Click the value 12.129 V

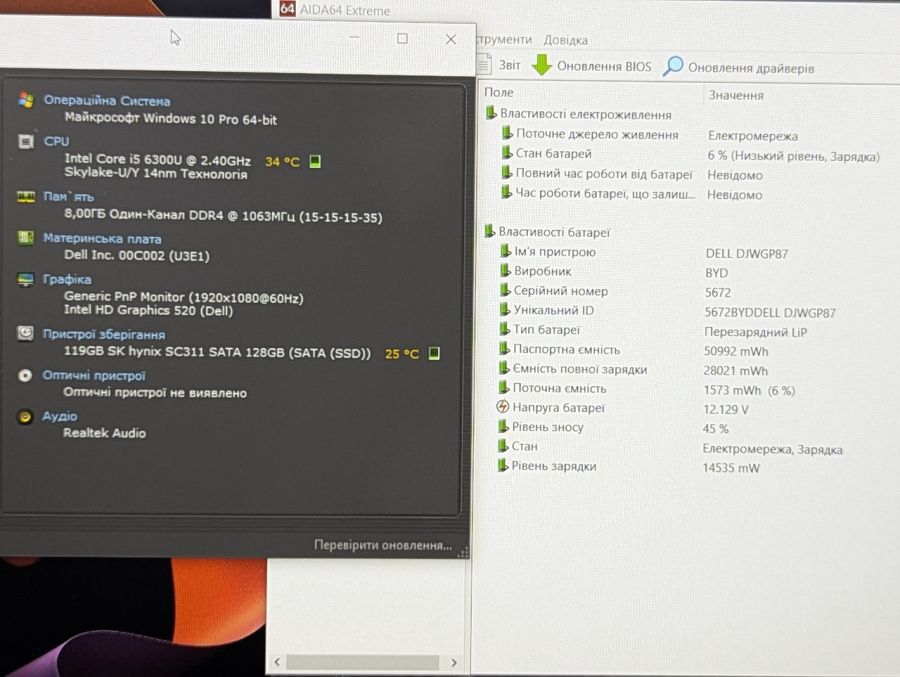coord(726,410)
